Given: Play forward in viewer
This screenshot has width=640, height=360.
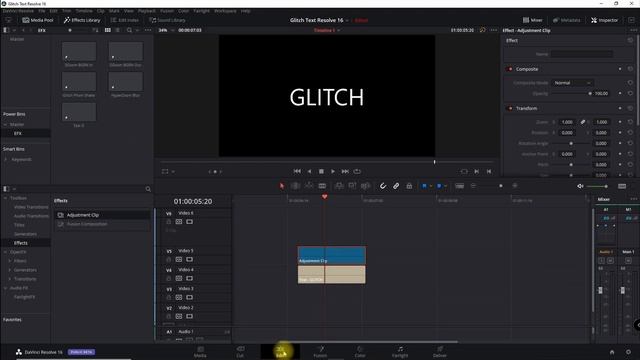Looking at the screenshot, I should 333,171.
